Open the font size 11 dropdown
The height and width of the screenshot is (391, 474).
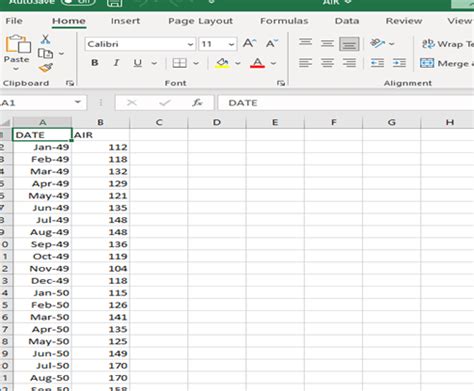point(231,44)
